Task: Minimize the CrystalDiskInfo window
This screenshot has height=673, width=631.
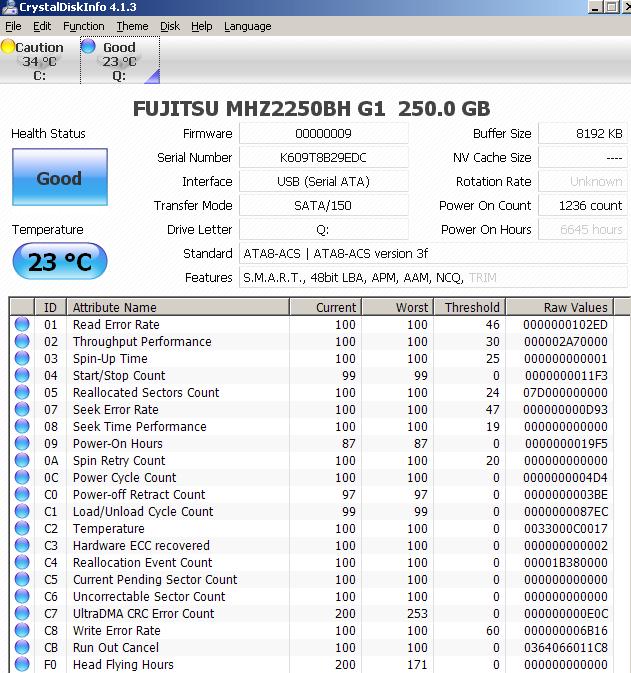Action: 595,7
